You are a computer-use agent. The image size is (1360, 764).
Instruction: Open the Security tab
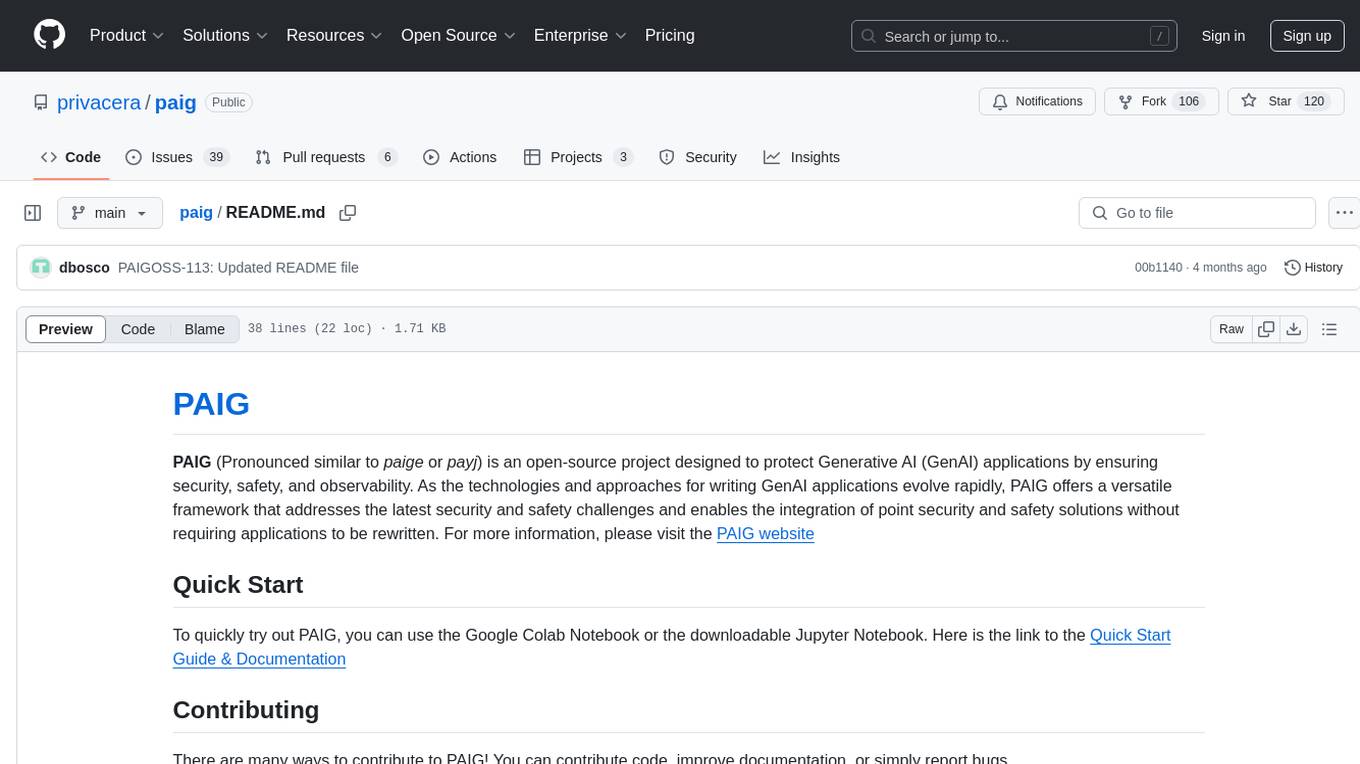point(698,157)
